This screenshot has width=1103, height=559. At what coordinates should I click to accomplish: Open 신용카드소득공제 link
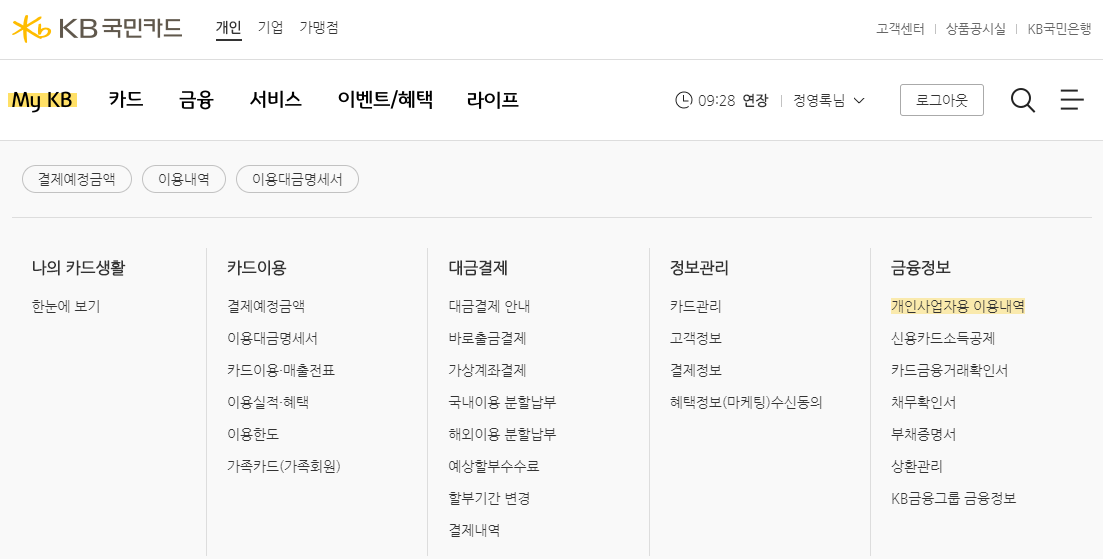943,338
